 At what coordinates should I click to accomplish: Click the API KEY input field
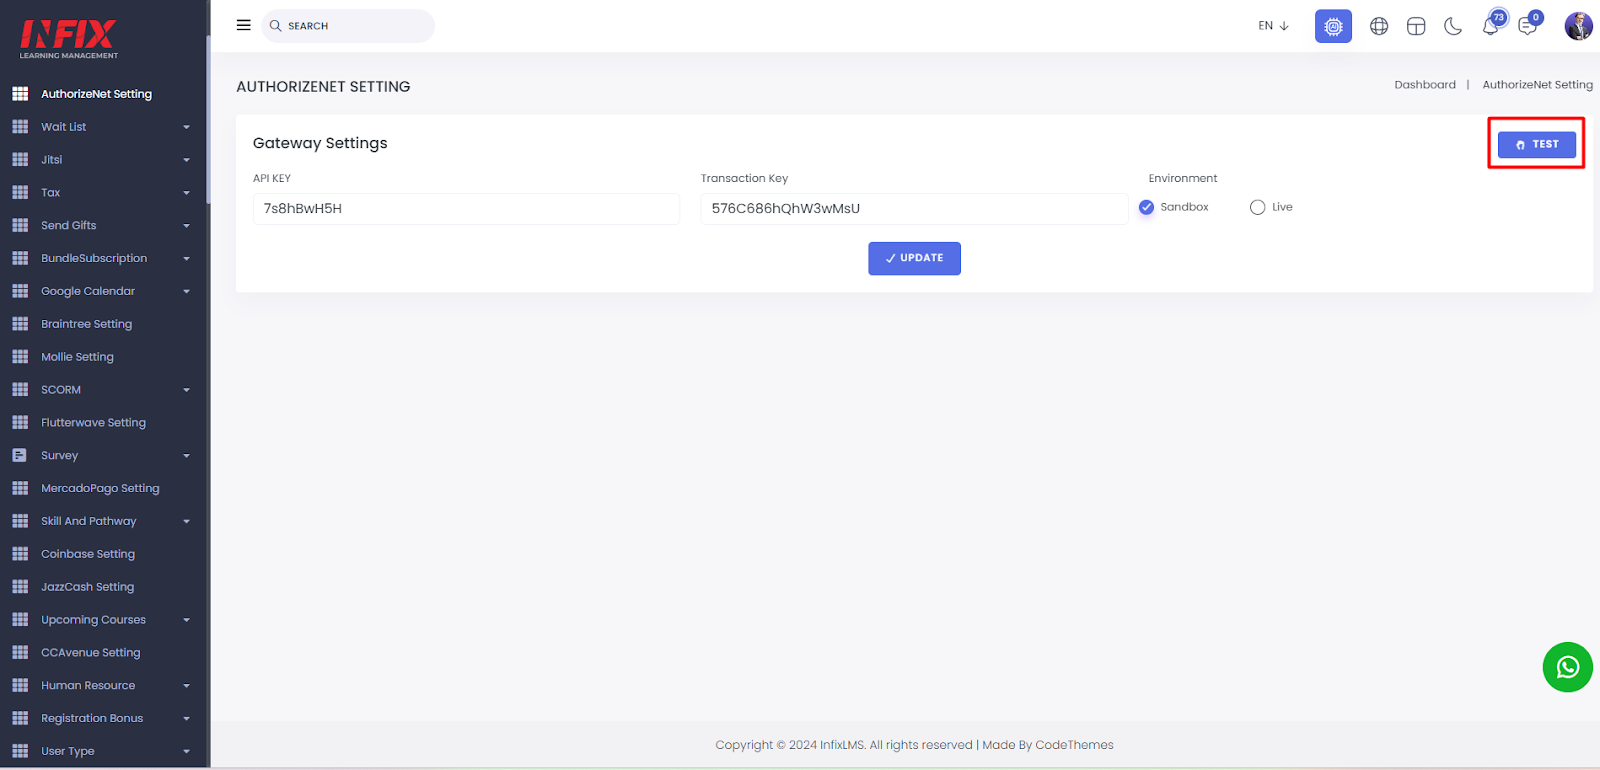pyautogui.click(x=466, y=209)
